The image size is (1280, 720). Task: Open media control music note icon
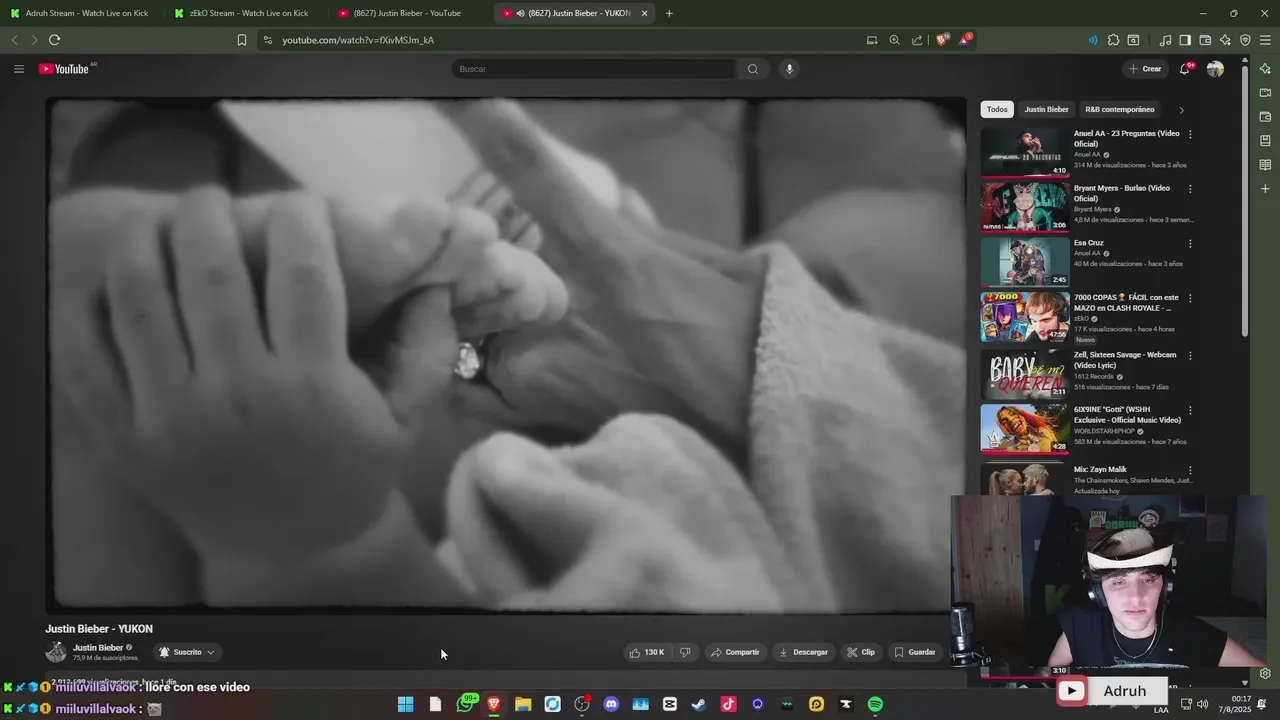click(x=1165, y=40)
